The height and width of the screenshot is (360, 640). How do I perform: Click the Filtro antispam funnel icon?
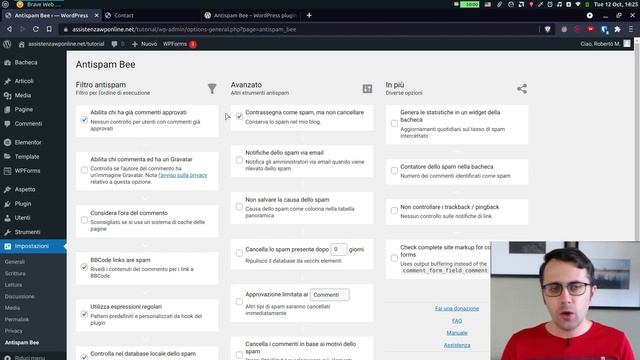click(x=212, y=89)
